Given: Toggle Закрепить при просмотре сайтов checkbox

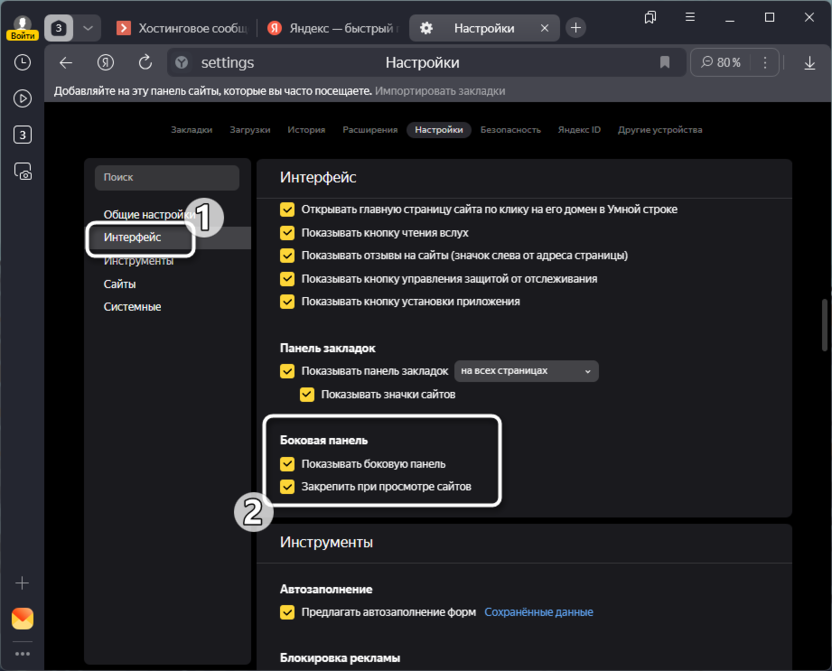Looking at the screenshot, I should 287,487.
